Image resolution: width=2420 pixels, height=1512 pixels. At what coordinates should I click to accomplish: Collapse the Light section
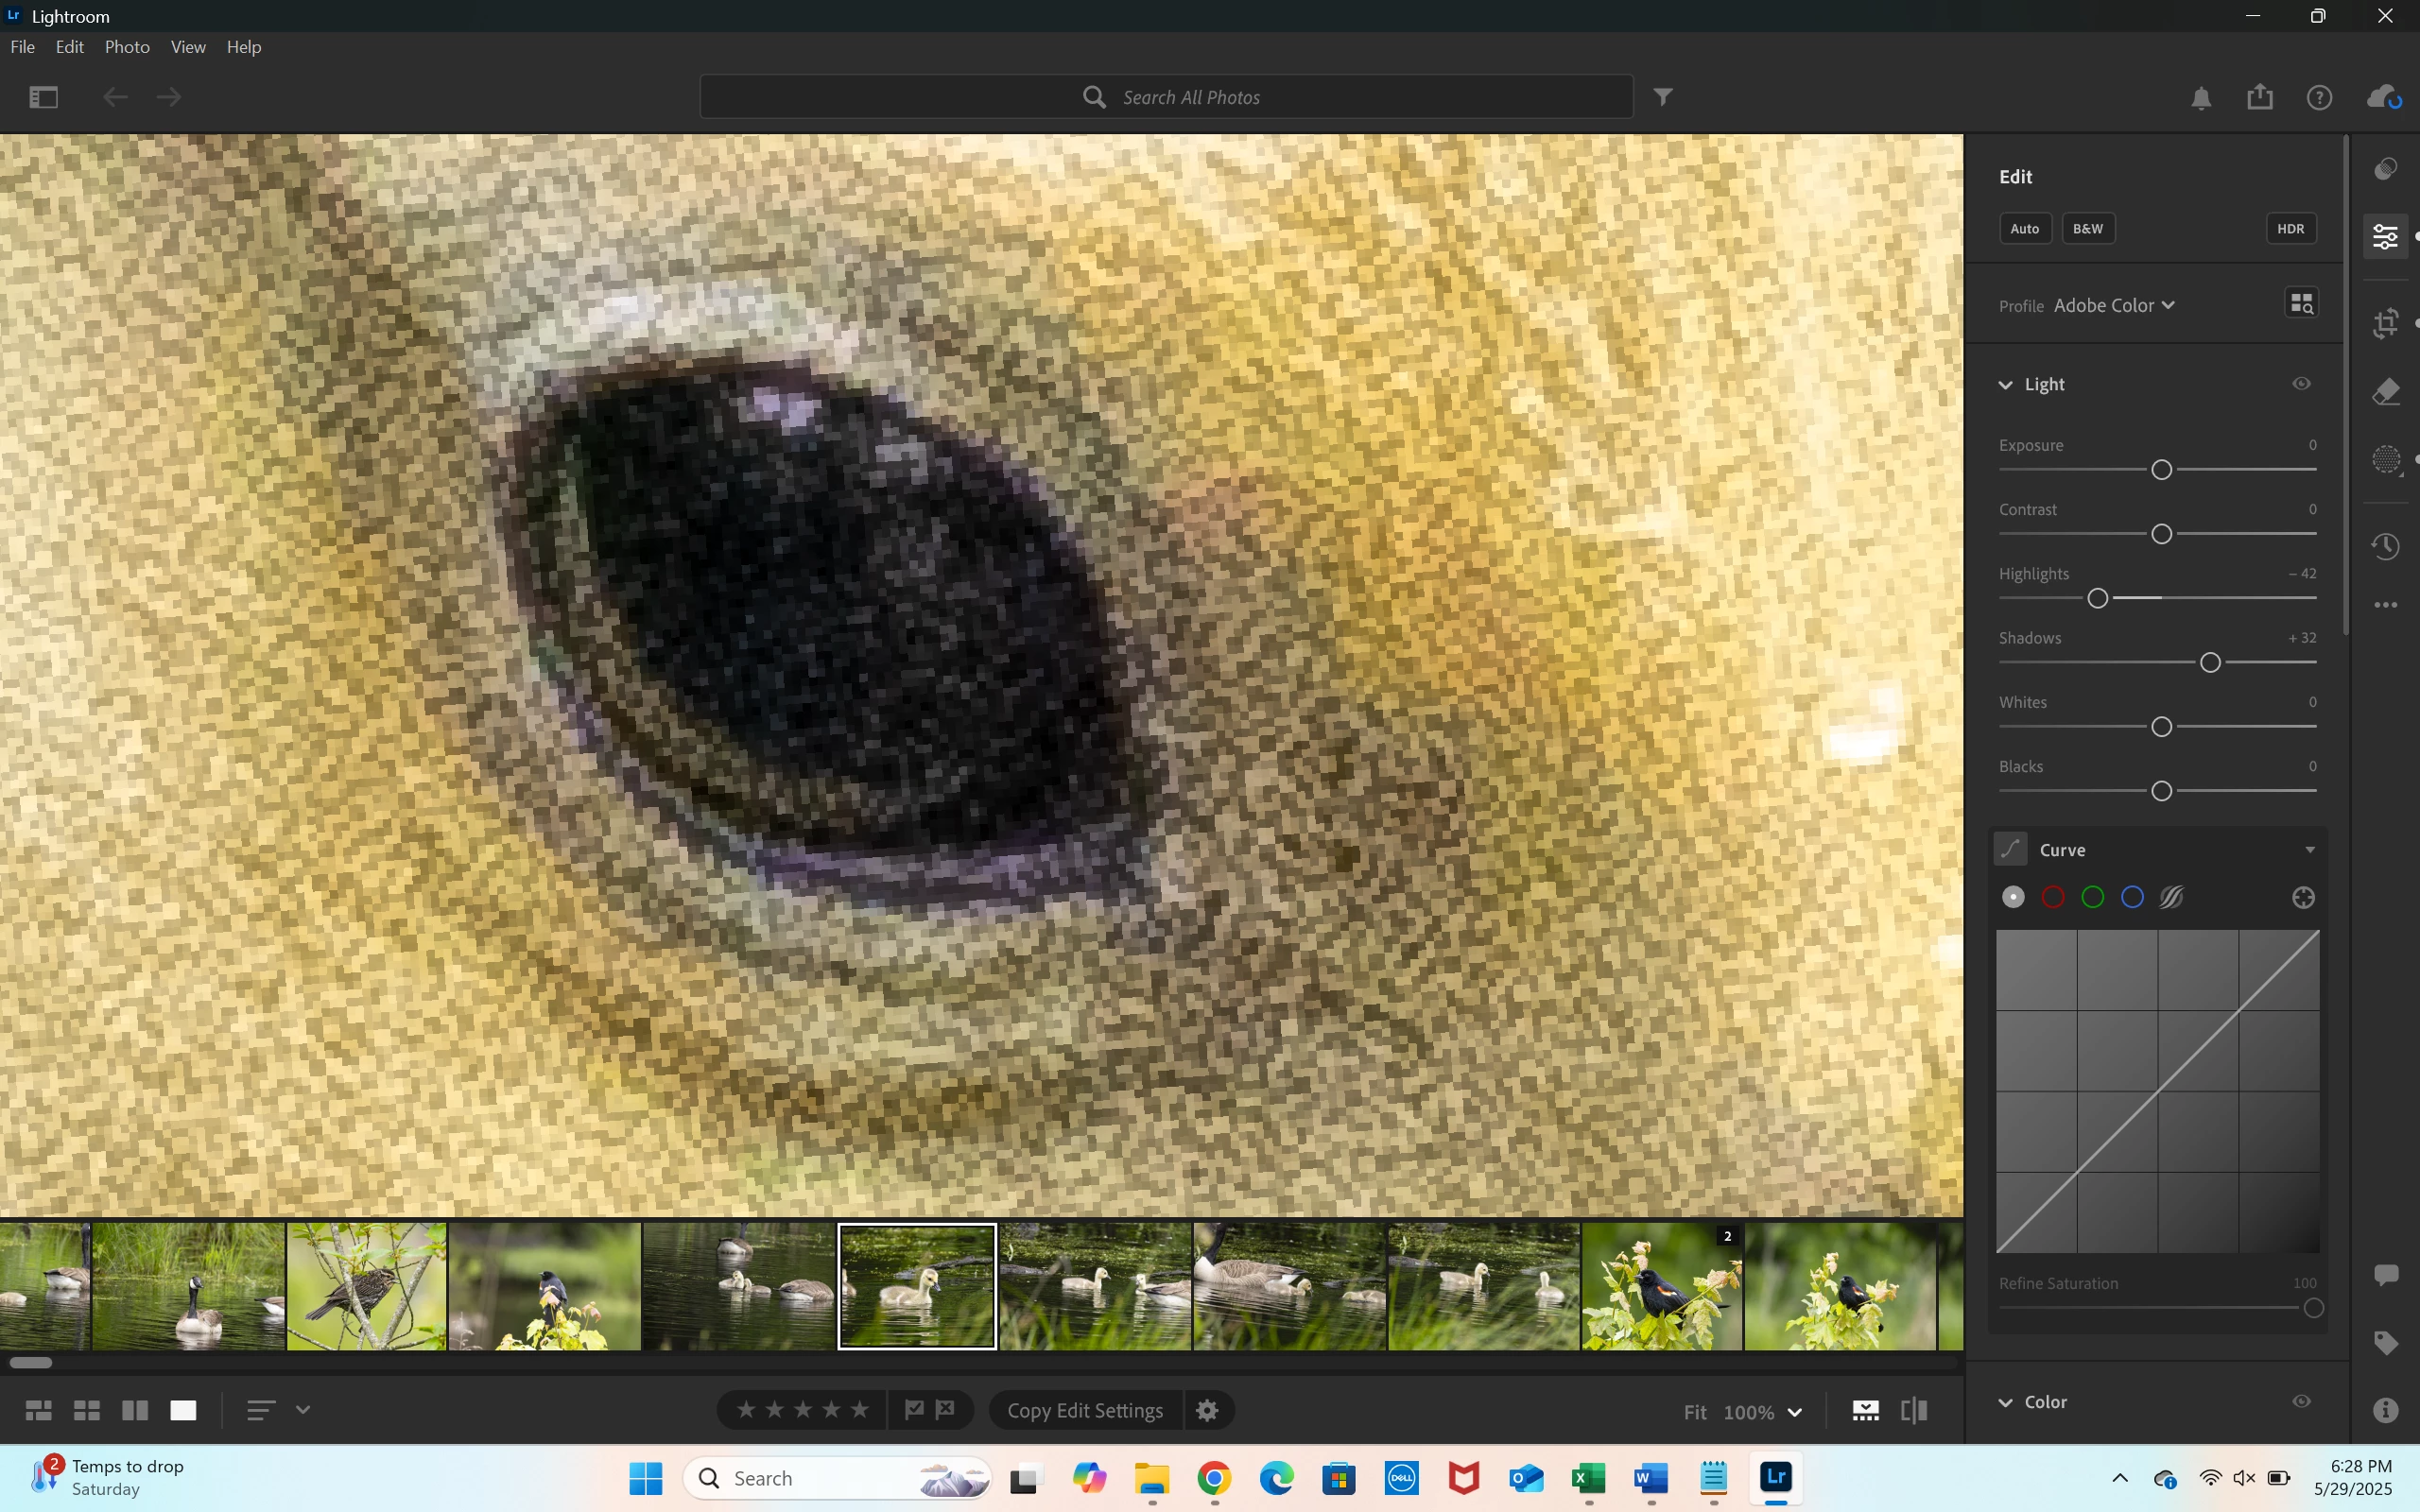tap(2006, 385)
